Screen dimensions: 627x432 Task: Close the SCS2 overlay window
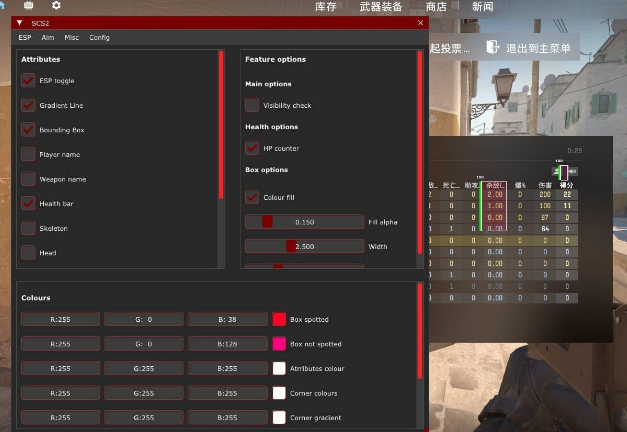click(x=420, y=22)
